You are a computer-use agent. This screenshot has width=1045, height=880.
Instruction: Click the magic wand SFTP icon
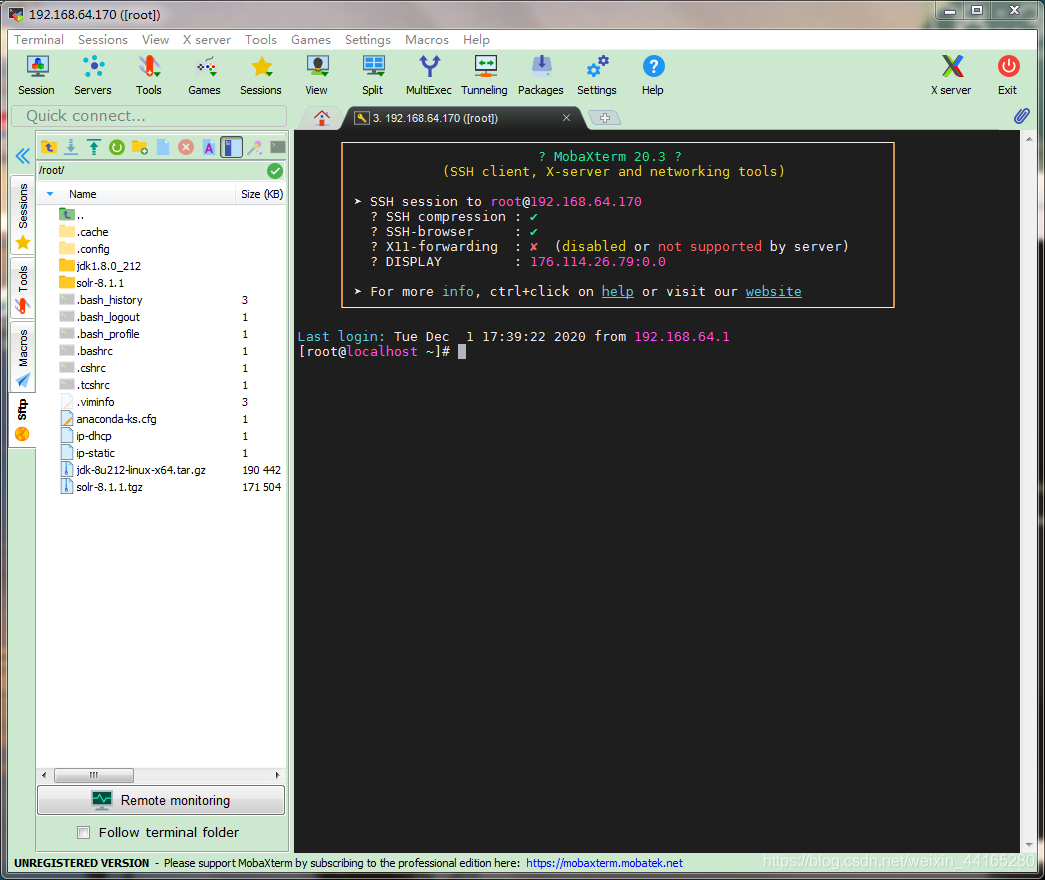point(255,147)
